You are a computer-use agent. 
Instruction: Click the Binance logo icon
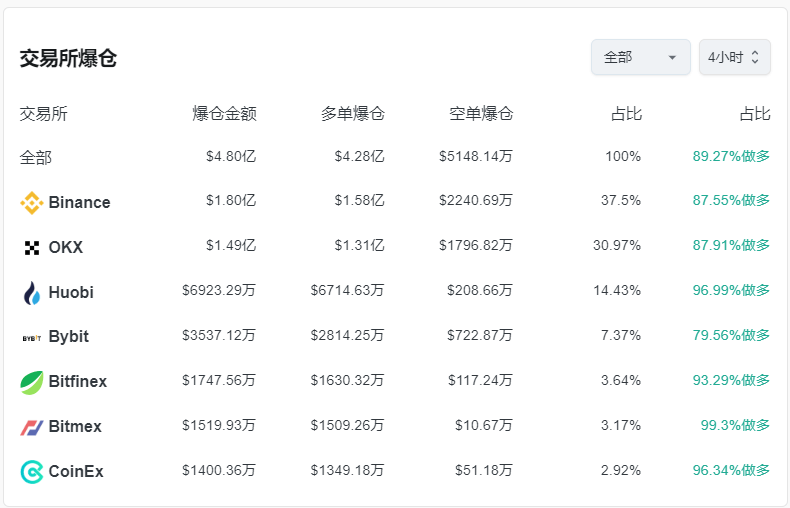point(32,203)
